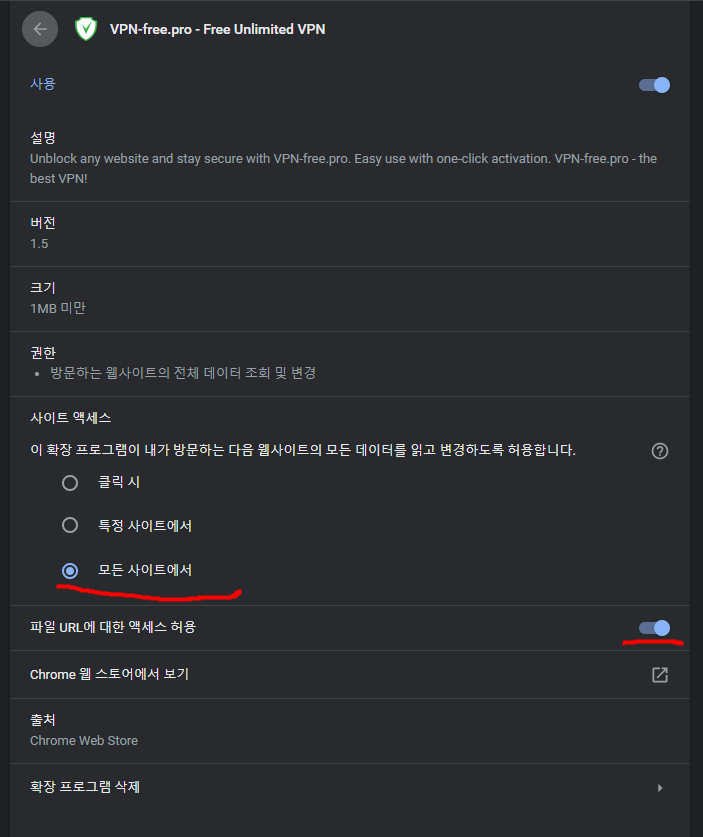Expand 확장 프로그램 삭제 with the right arrow
This screenshot has width=703, height=837.
(x=660, y=788)
